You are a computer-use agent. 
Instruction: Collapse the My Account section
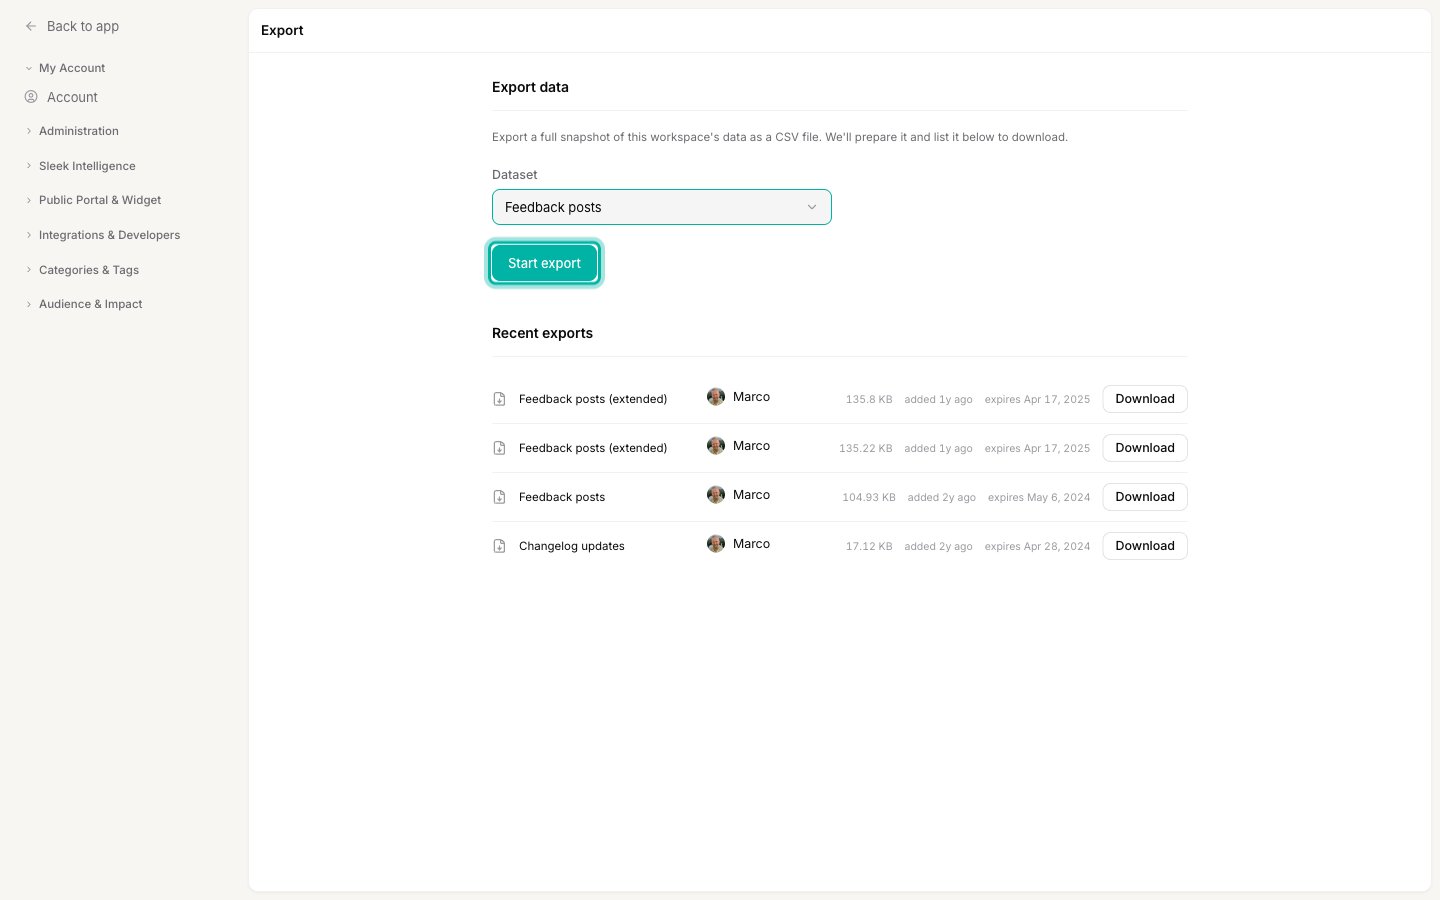point(65,68)
